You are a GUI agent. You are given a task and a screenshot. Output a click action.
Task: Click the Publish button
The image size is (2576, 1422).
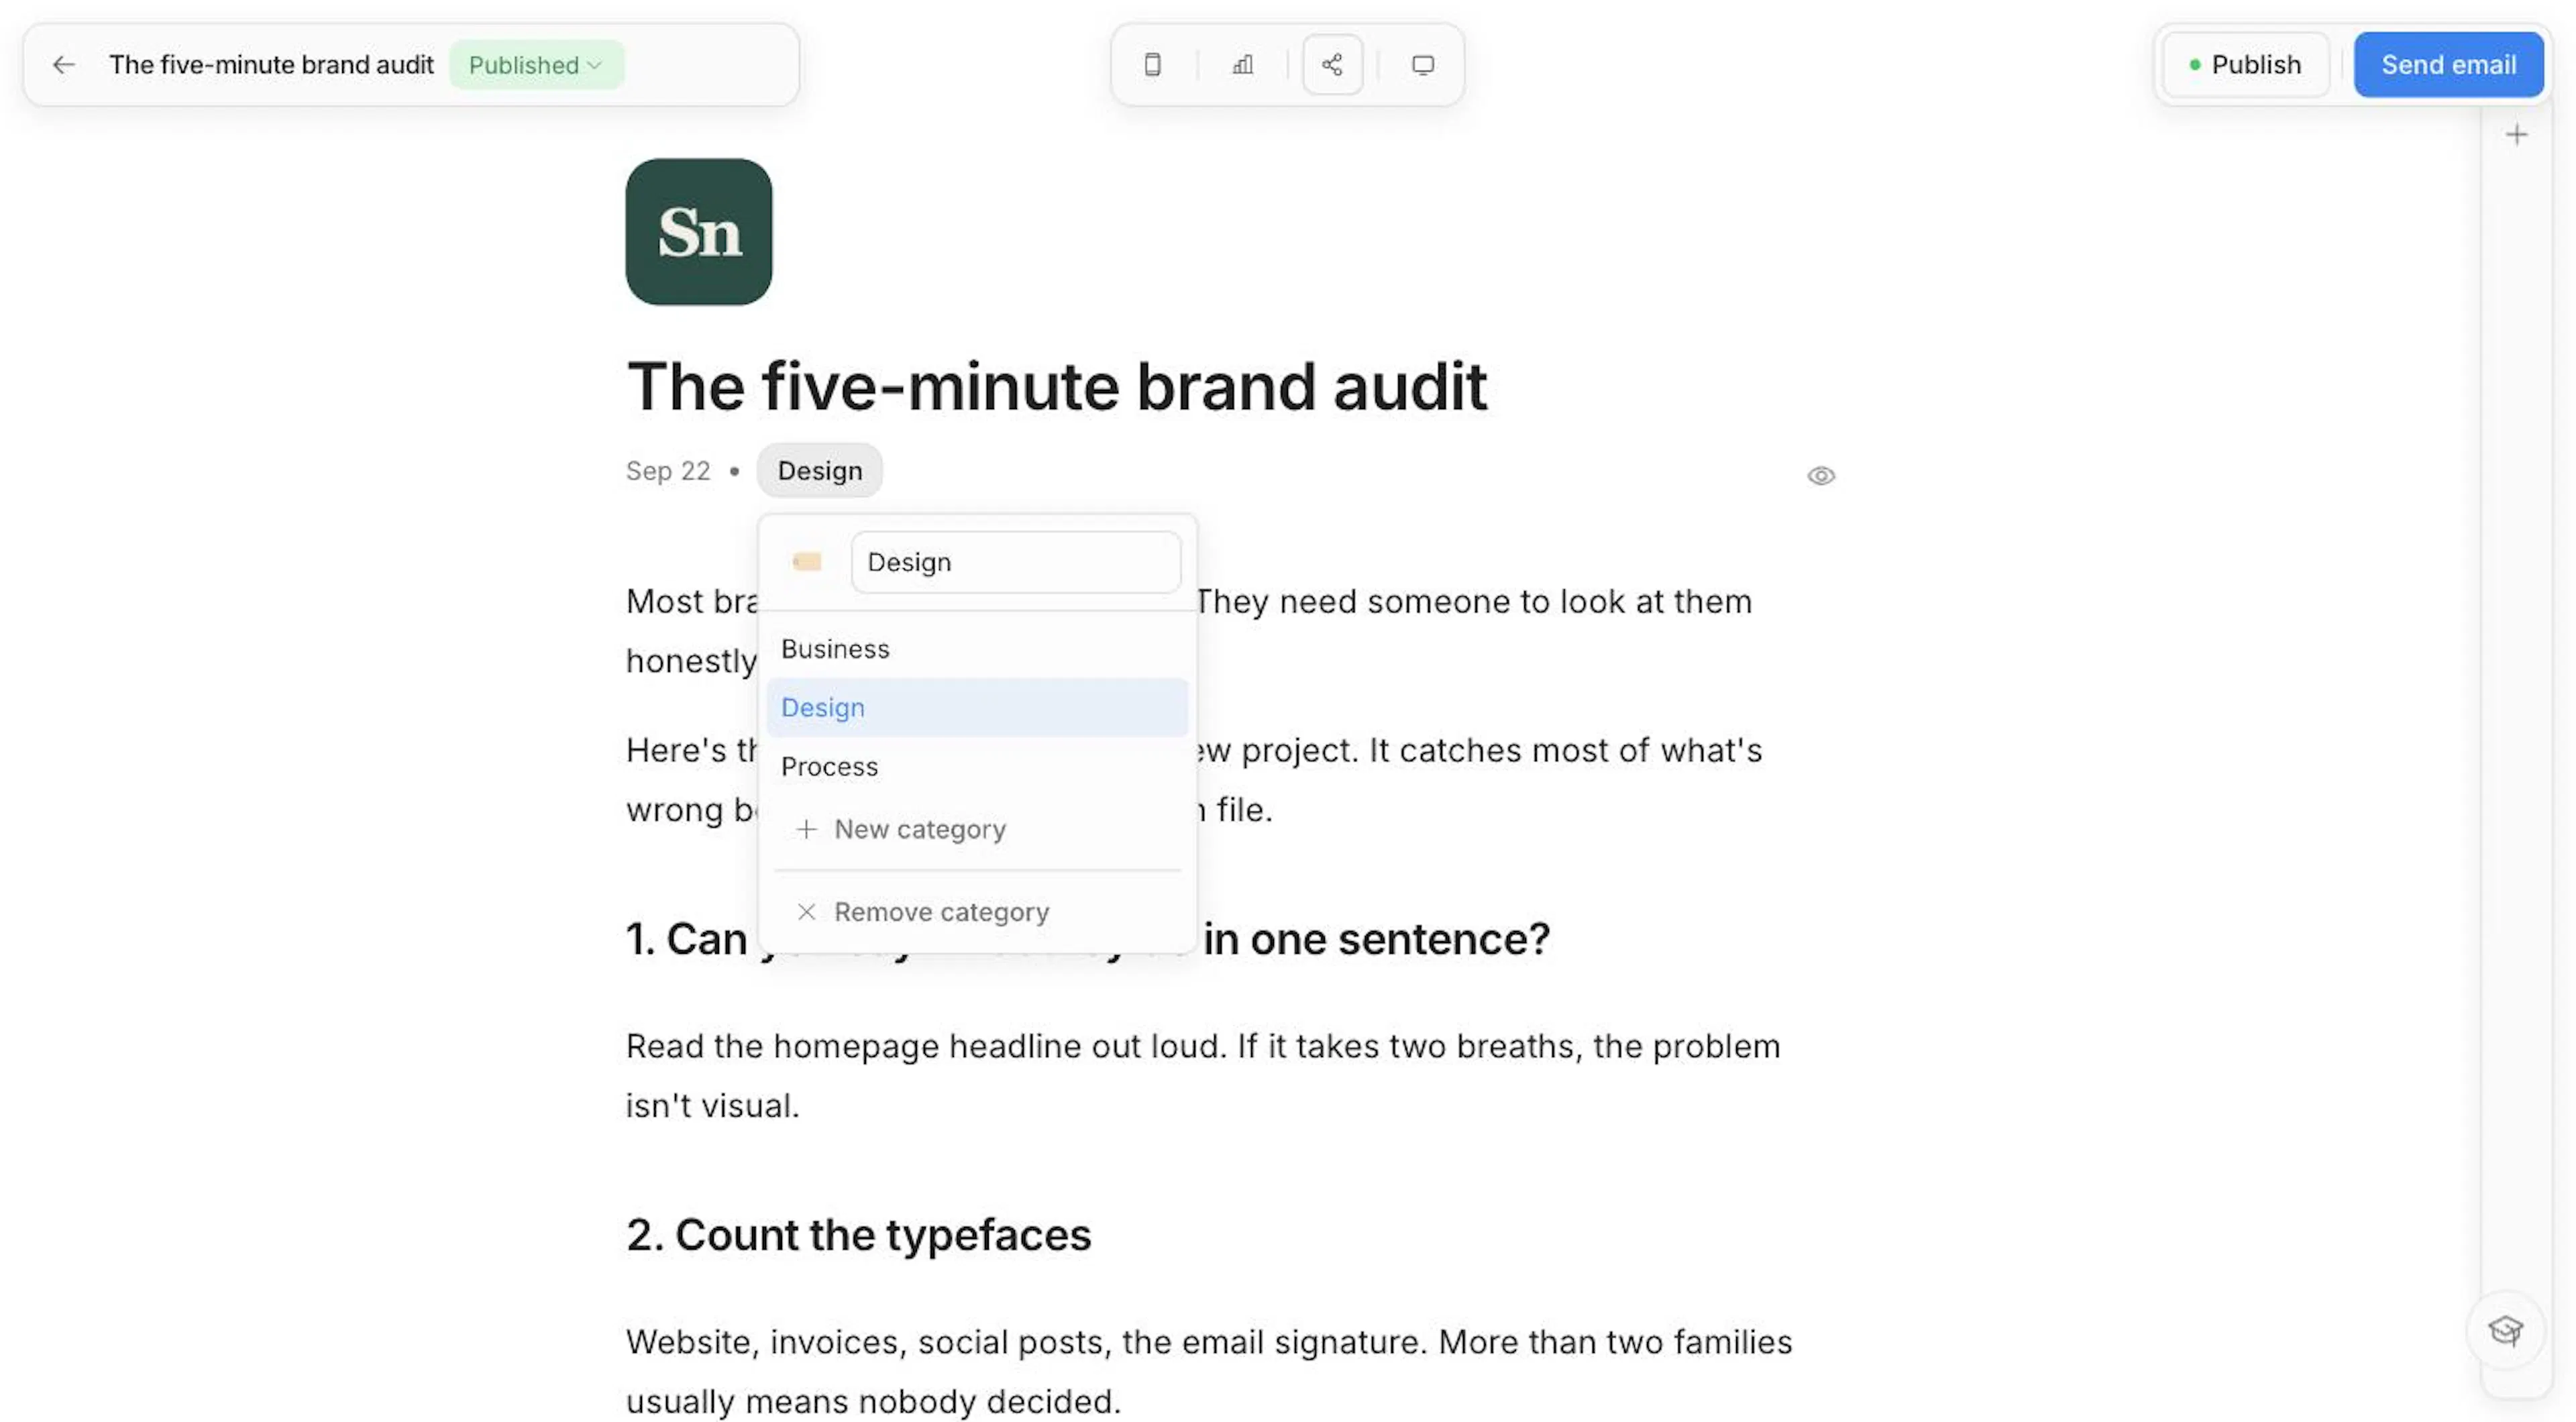2245,65
